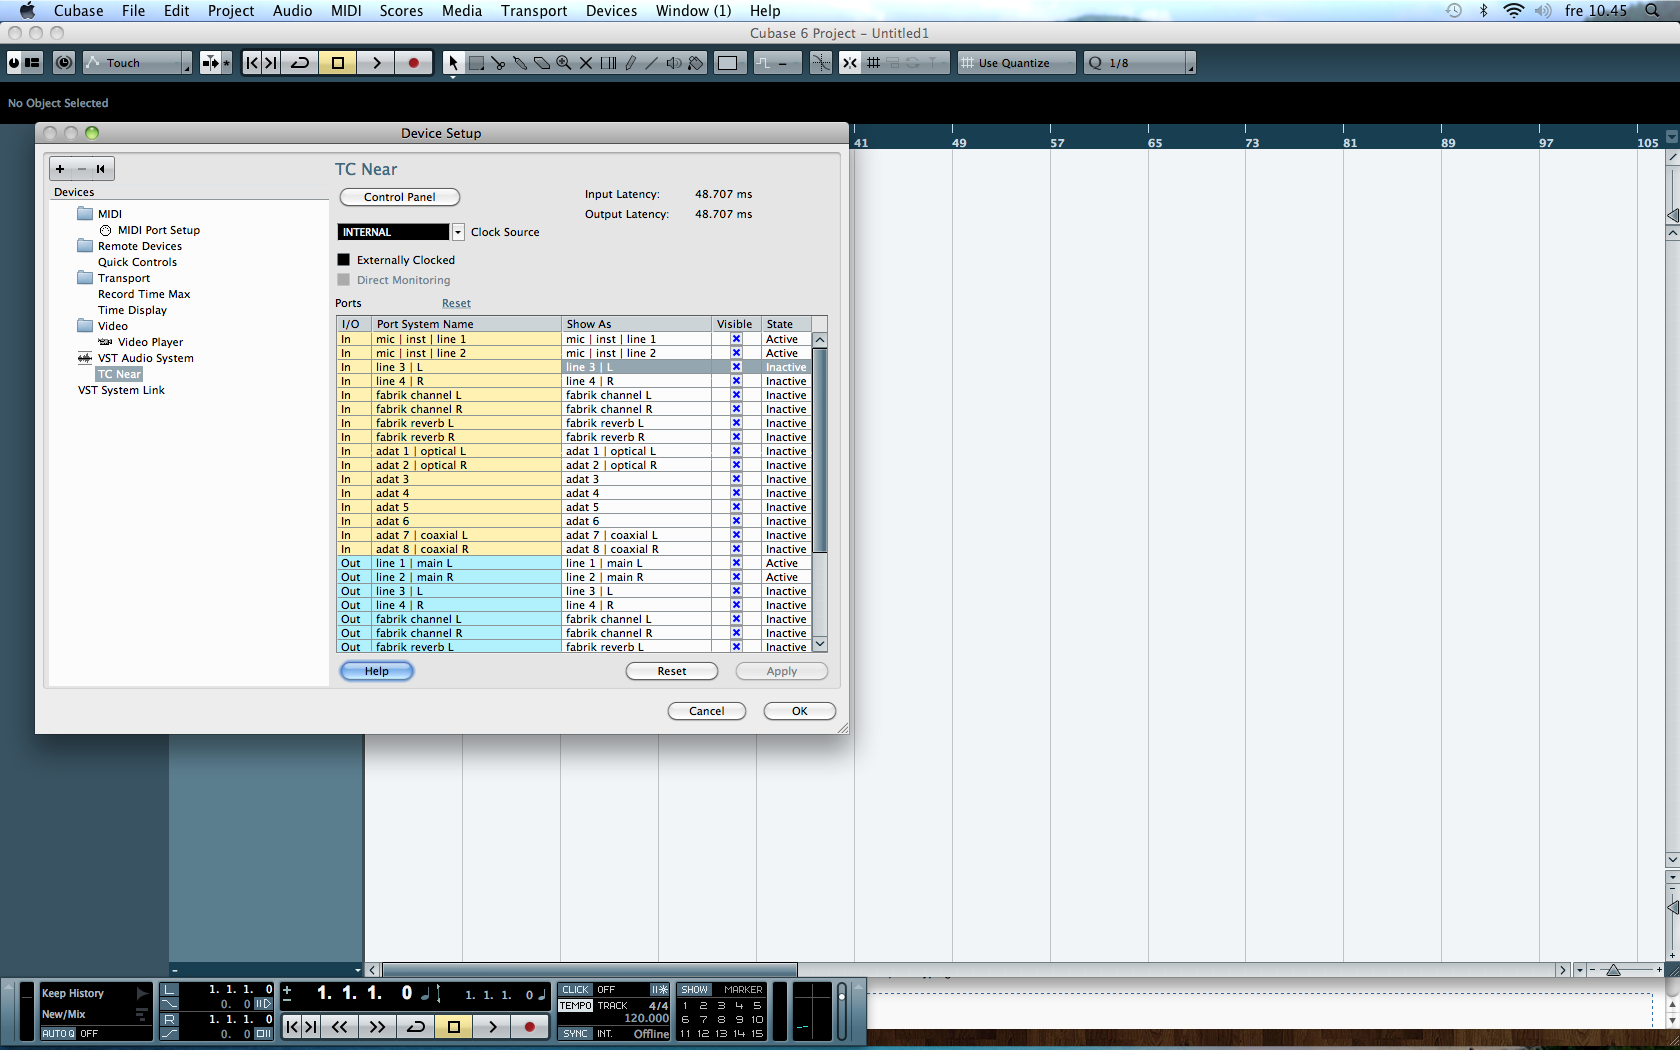The height and width of the screenshot is (1050, 1680).
Task: Toggle Visible for Out line 1 | main L
Action: [x=736, y=563]
